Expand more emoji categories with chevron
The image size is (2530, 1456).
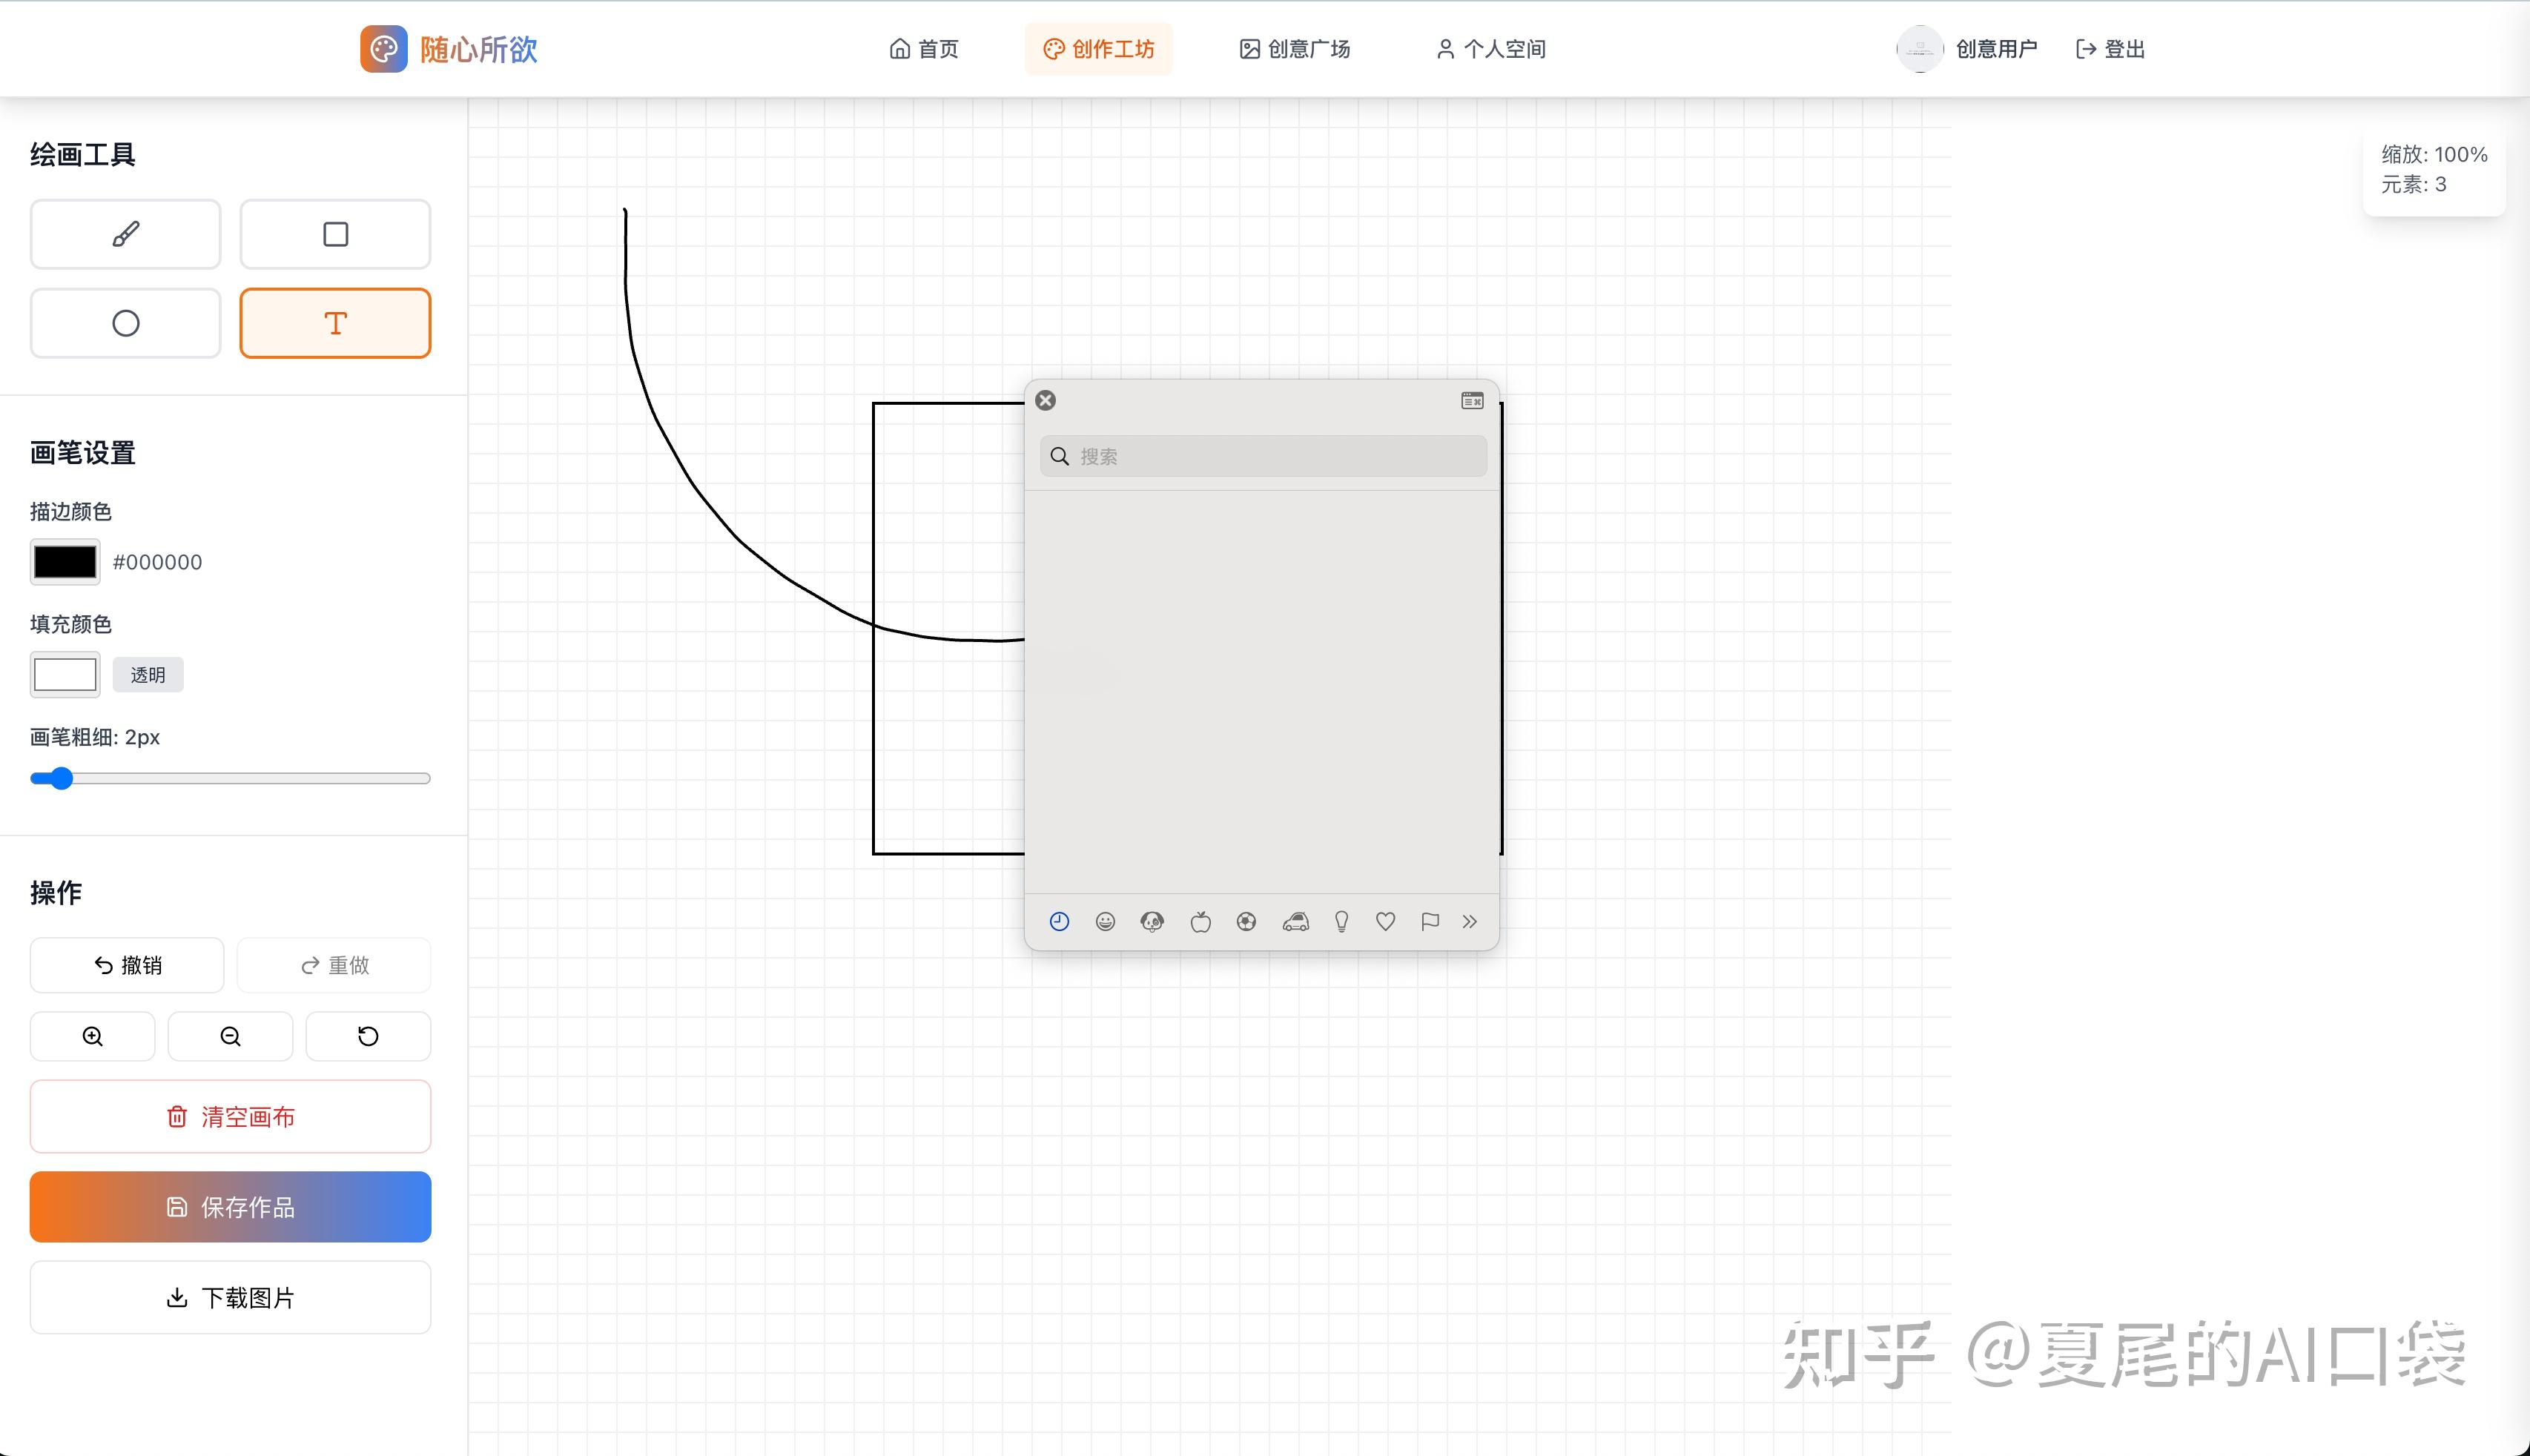click(1470, 921)
